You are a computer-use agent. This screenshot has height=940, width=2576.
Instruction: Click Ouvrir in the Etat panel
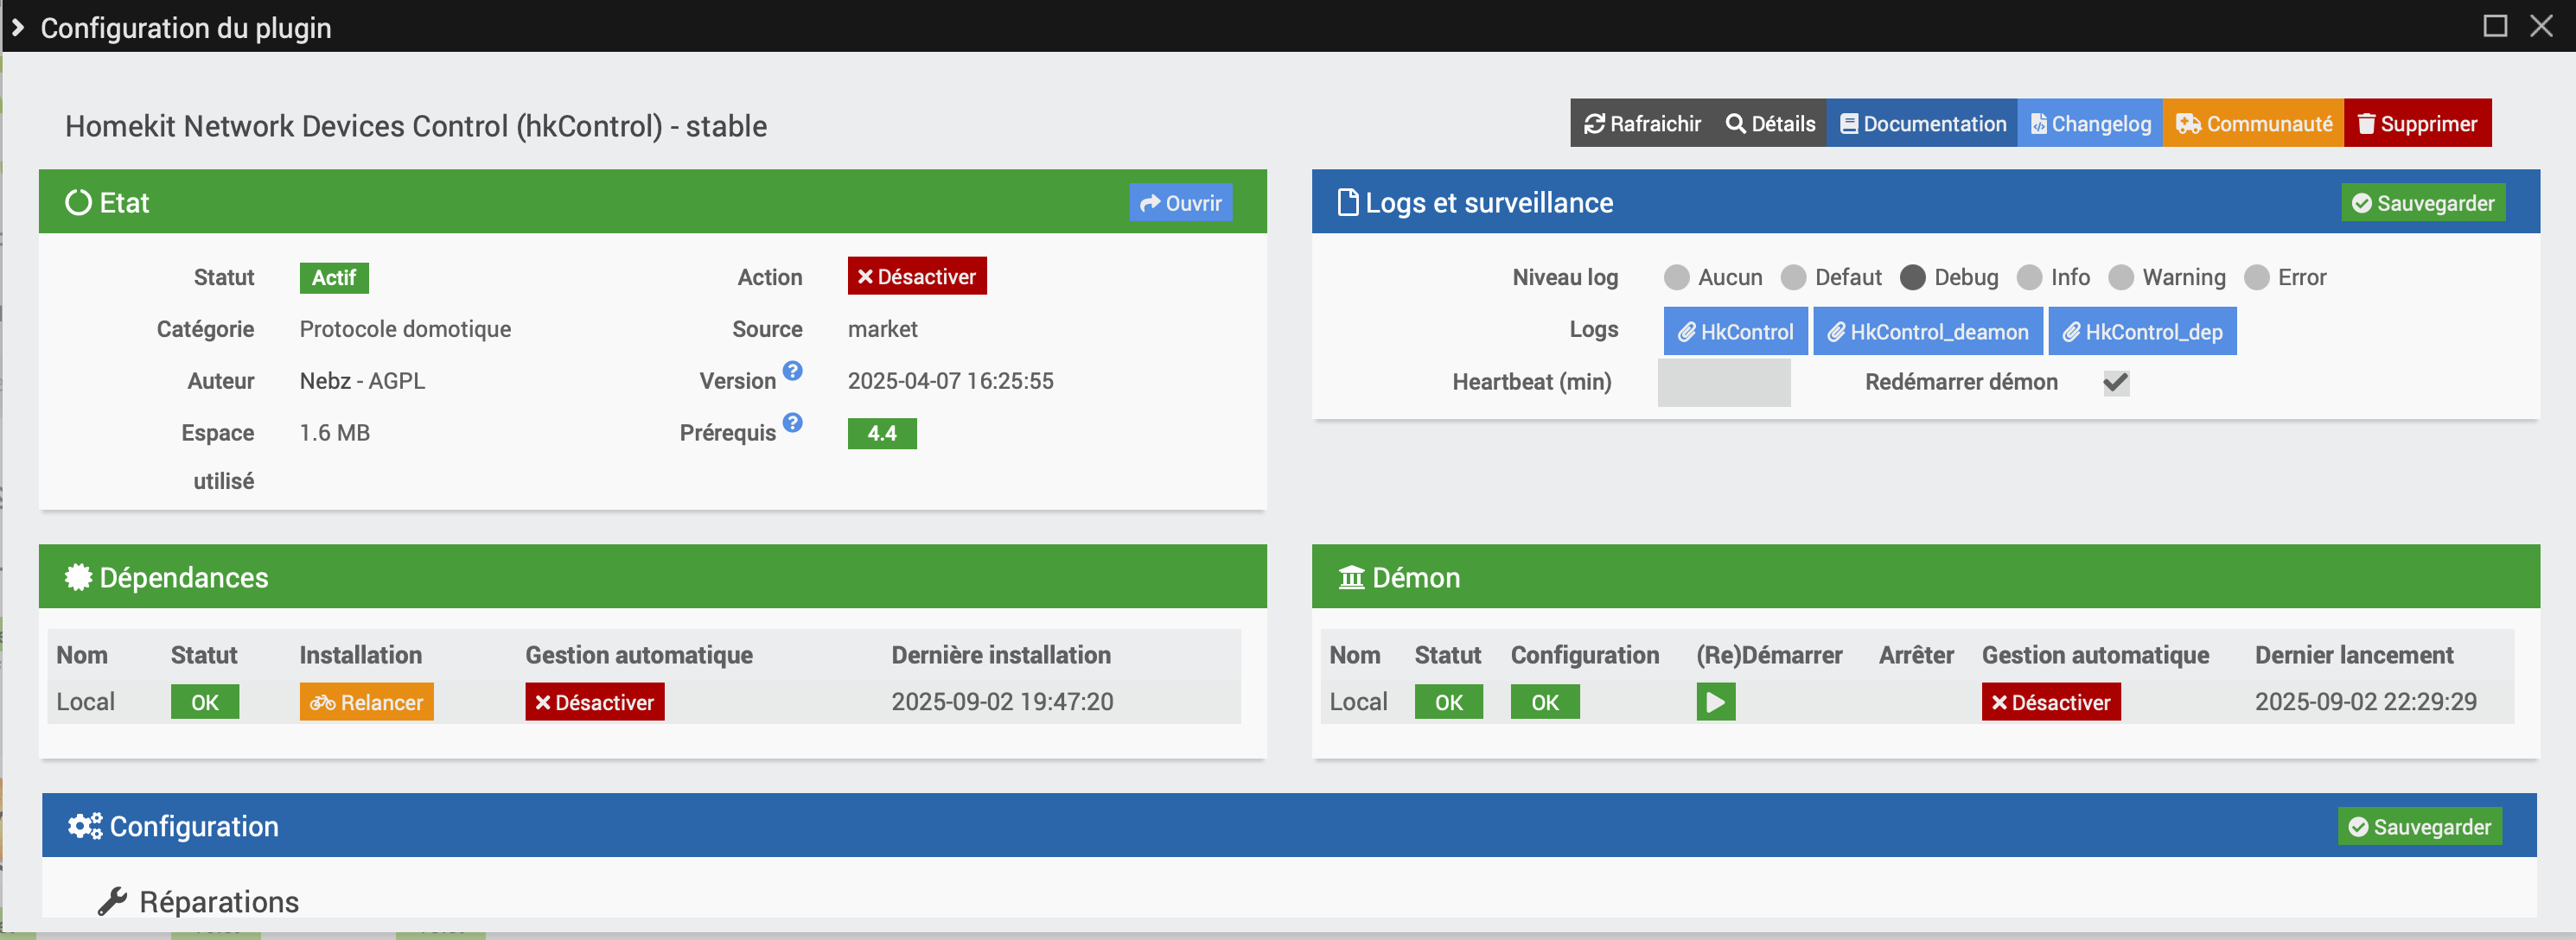(x=1180, y=203)
